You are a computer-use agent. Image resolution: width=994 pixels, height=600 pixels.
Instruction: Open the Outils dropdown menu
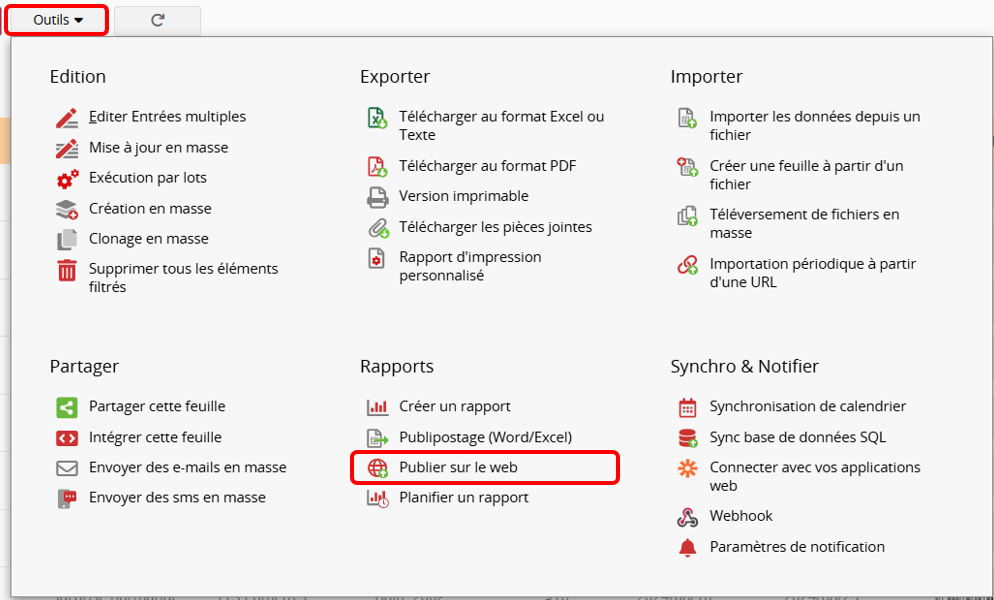coord(58,20)
